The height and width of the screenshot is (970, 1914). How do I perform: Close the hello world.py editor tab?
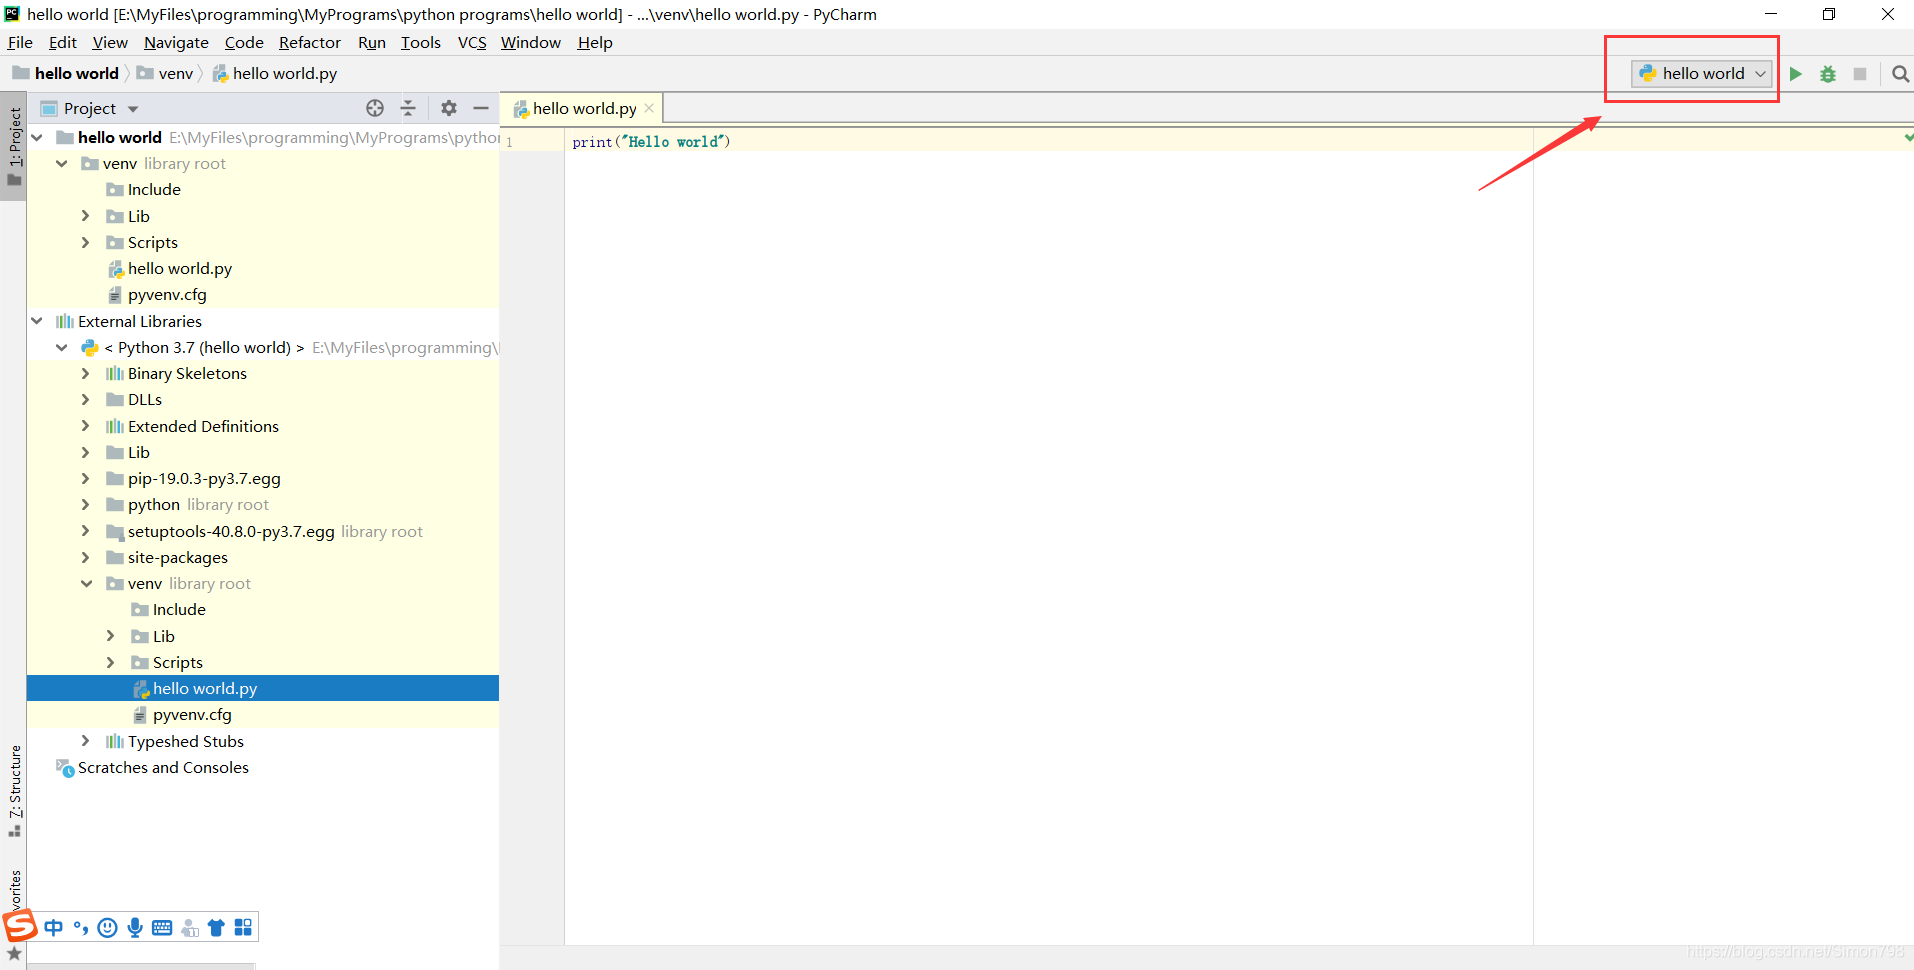tap(649, 108)
